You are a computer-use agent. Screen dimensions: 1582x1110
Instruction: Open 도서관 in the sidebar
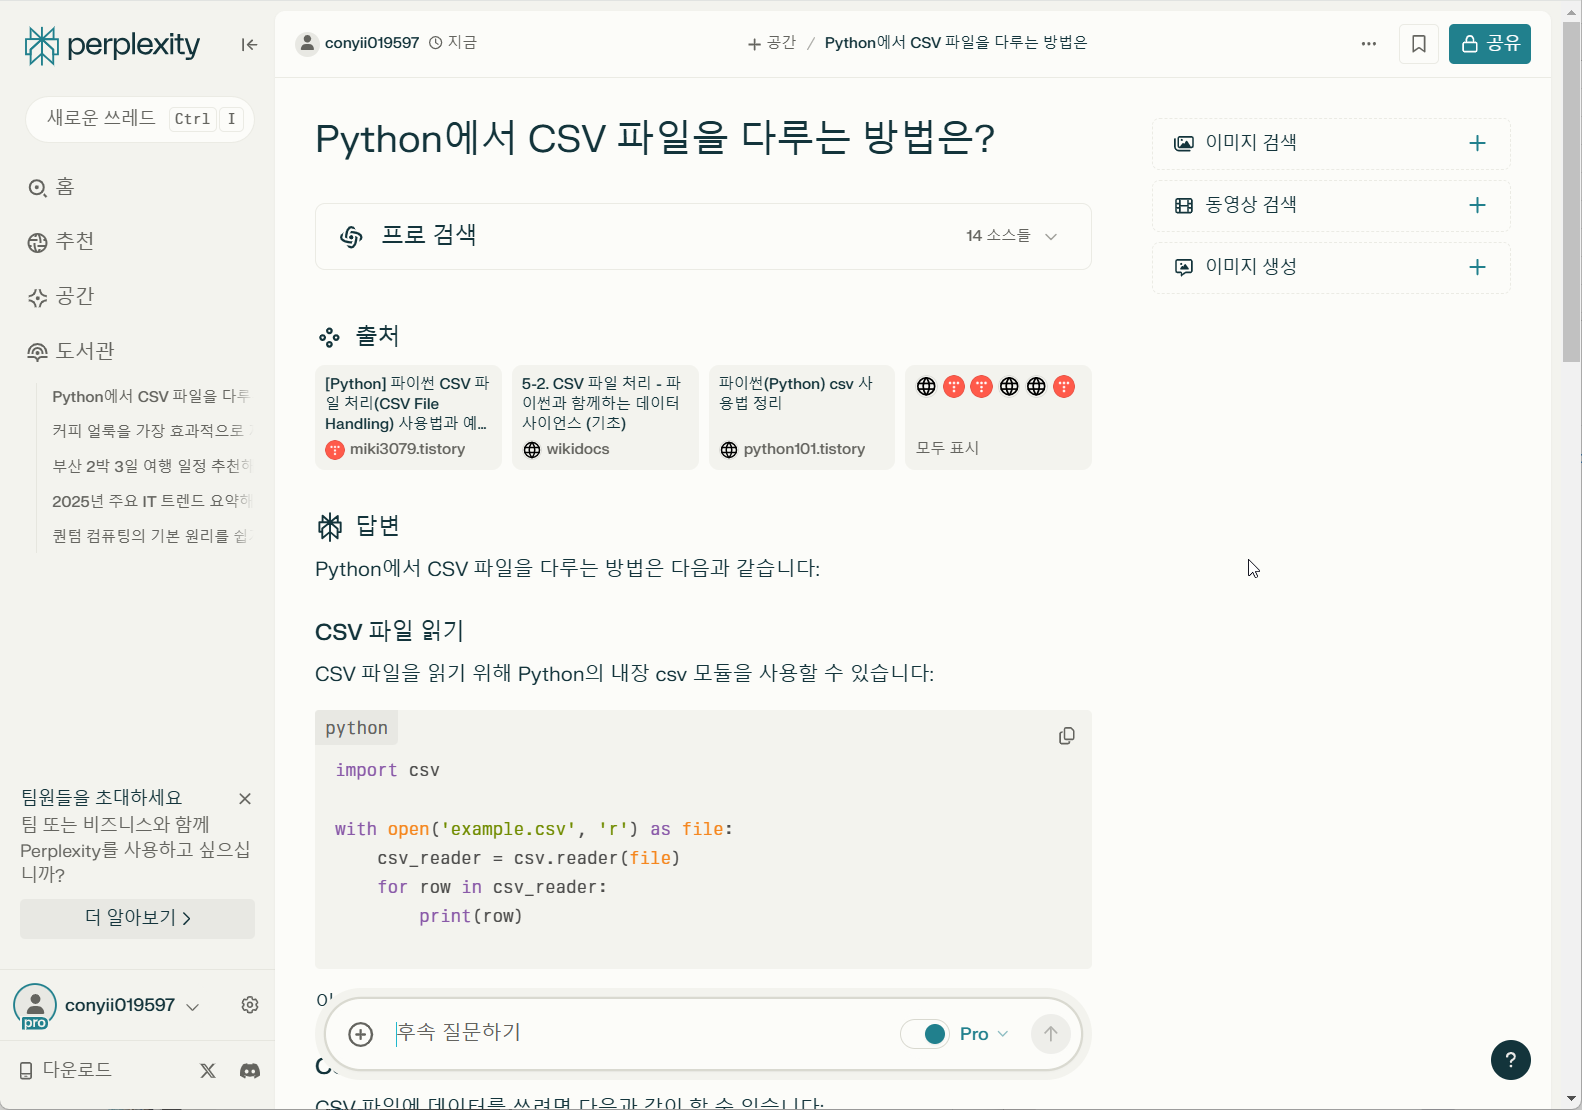click(x=71, y=351)
